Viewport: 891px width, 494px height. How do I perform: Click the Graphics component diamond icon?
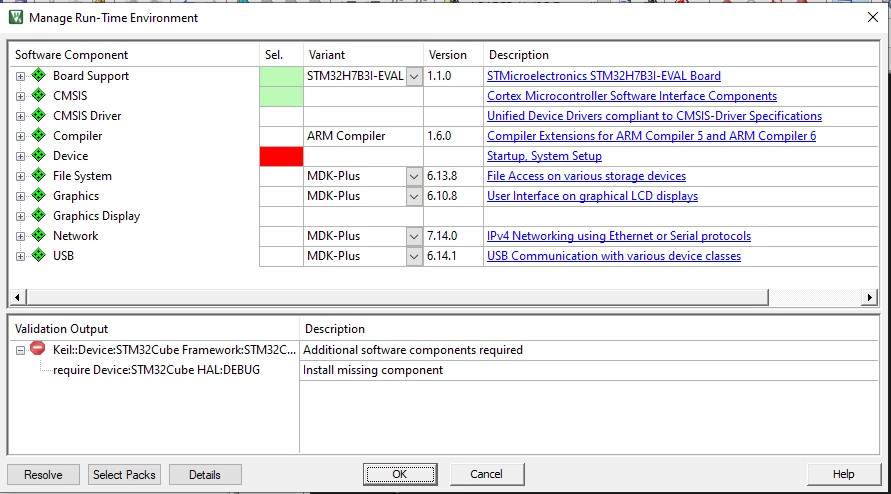click(x=39, y=195)
